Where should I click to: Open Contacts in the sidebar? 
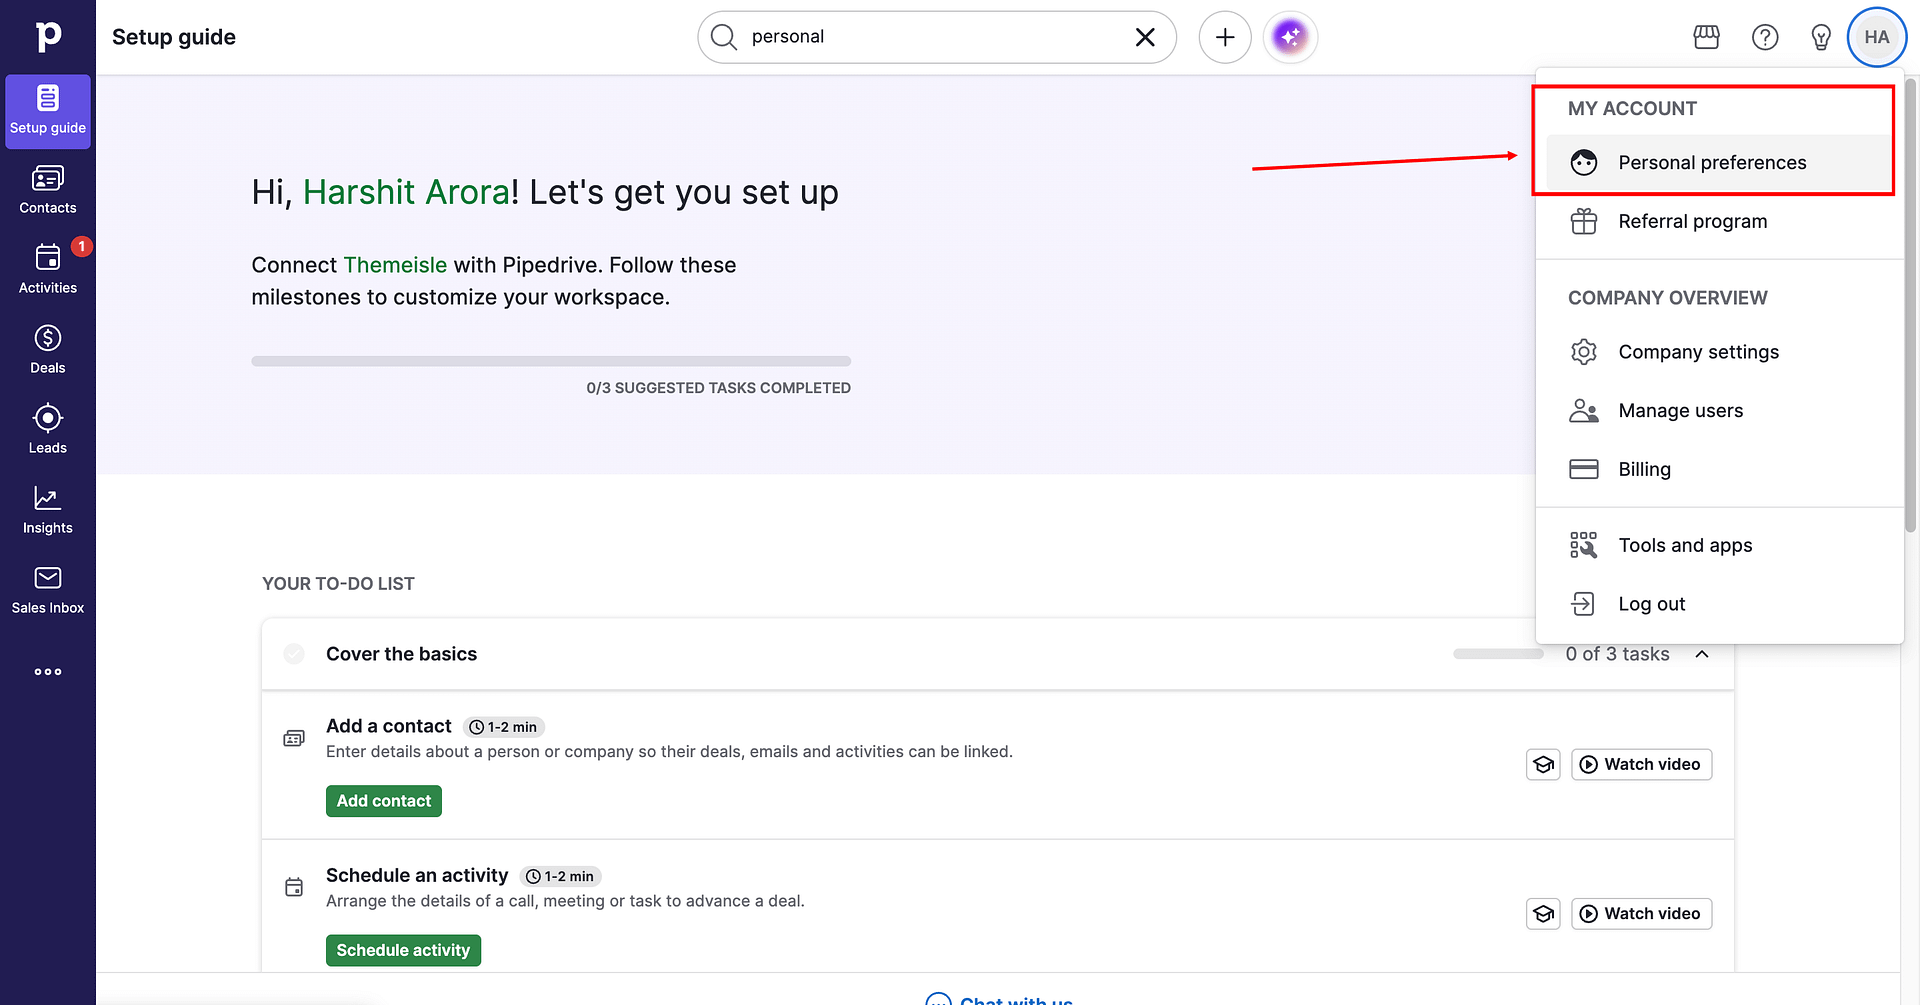coord(48,190)
